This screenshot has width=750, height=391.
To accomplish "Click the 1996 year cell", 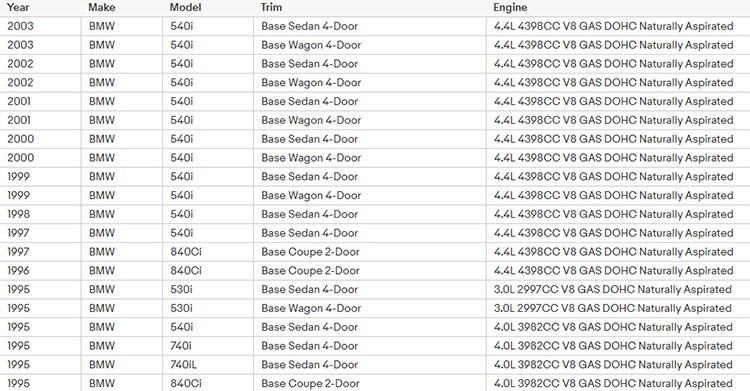I will (41, 270).
